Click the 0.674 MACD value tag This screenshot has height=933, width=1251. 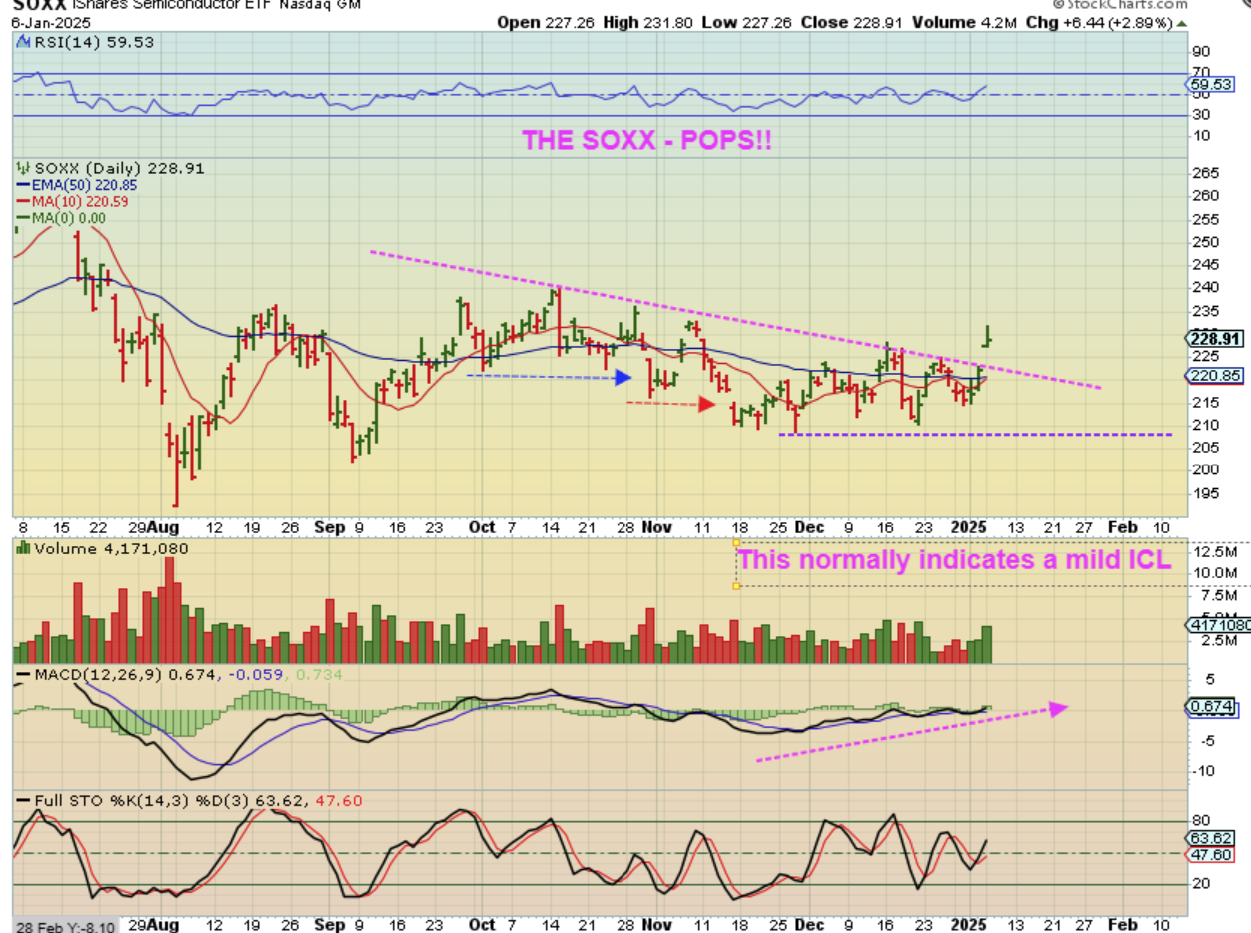[1217, 706]
